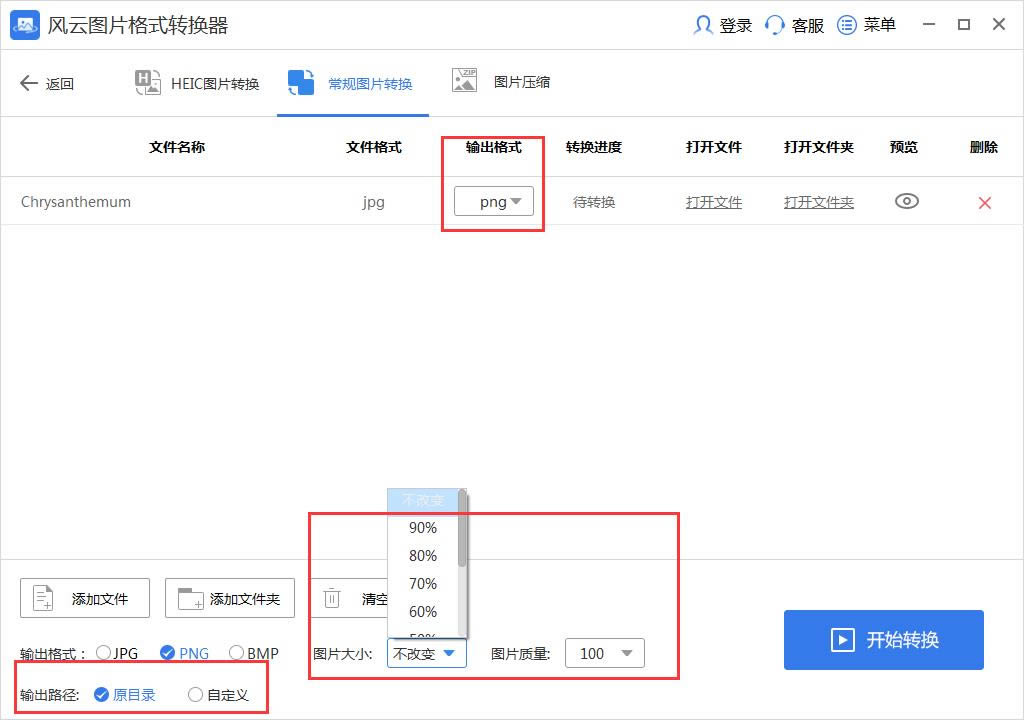Open Chrysanthemum's 打开文件夹 folder link
Screen dimensions: 1024x720
(x=819, y=203)
